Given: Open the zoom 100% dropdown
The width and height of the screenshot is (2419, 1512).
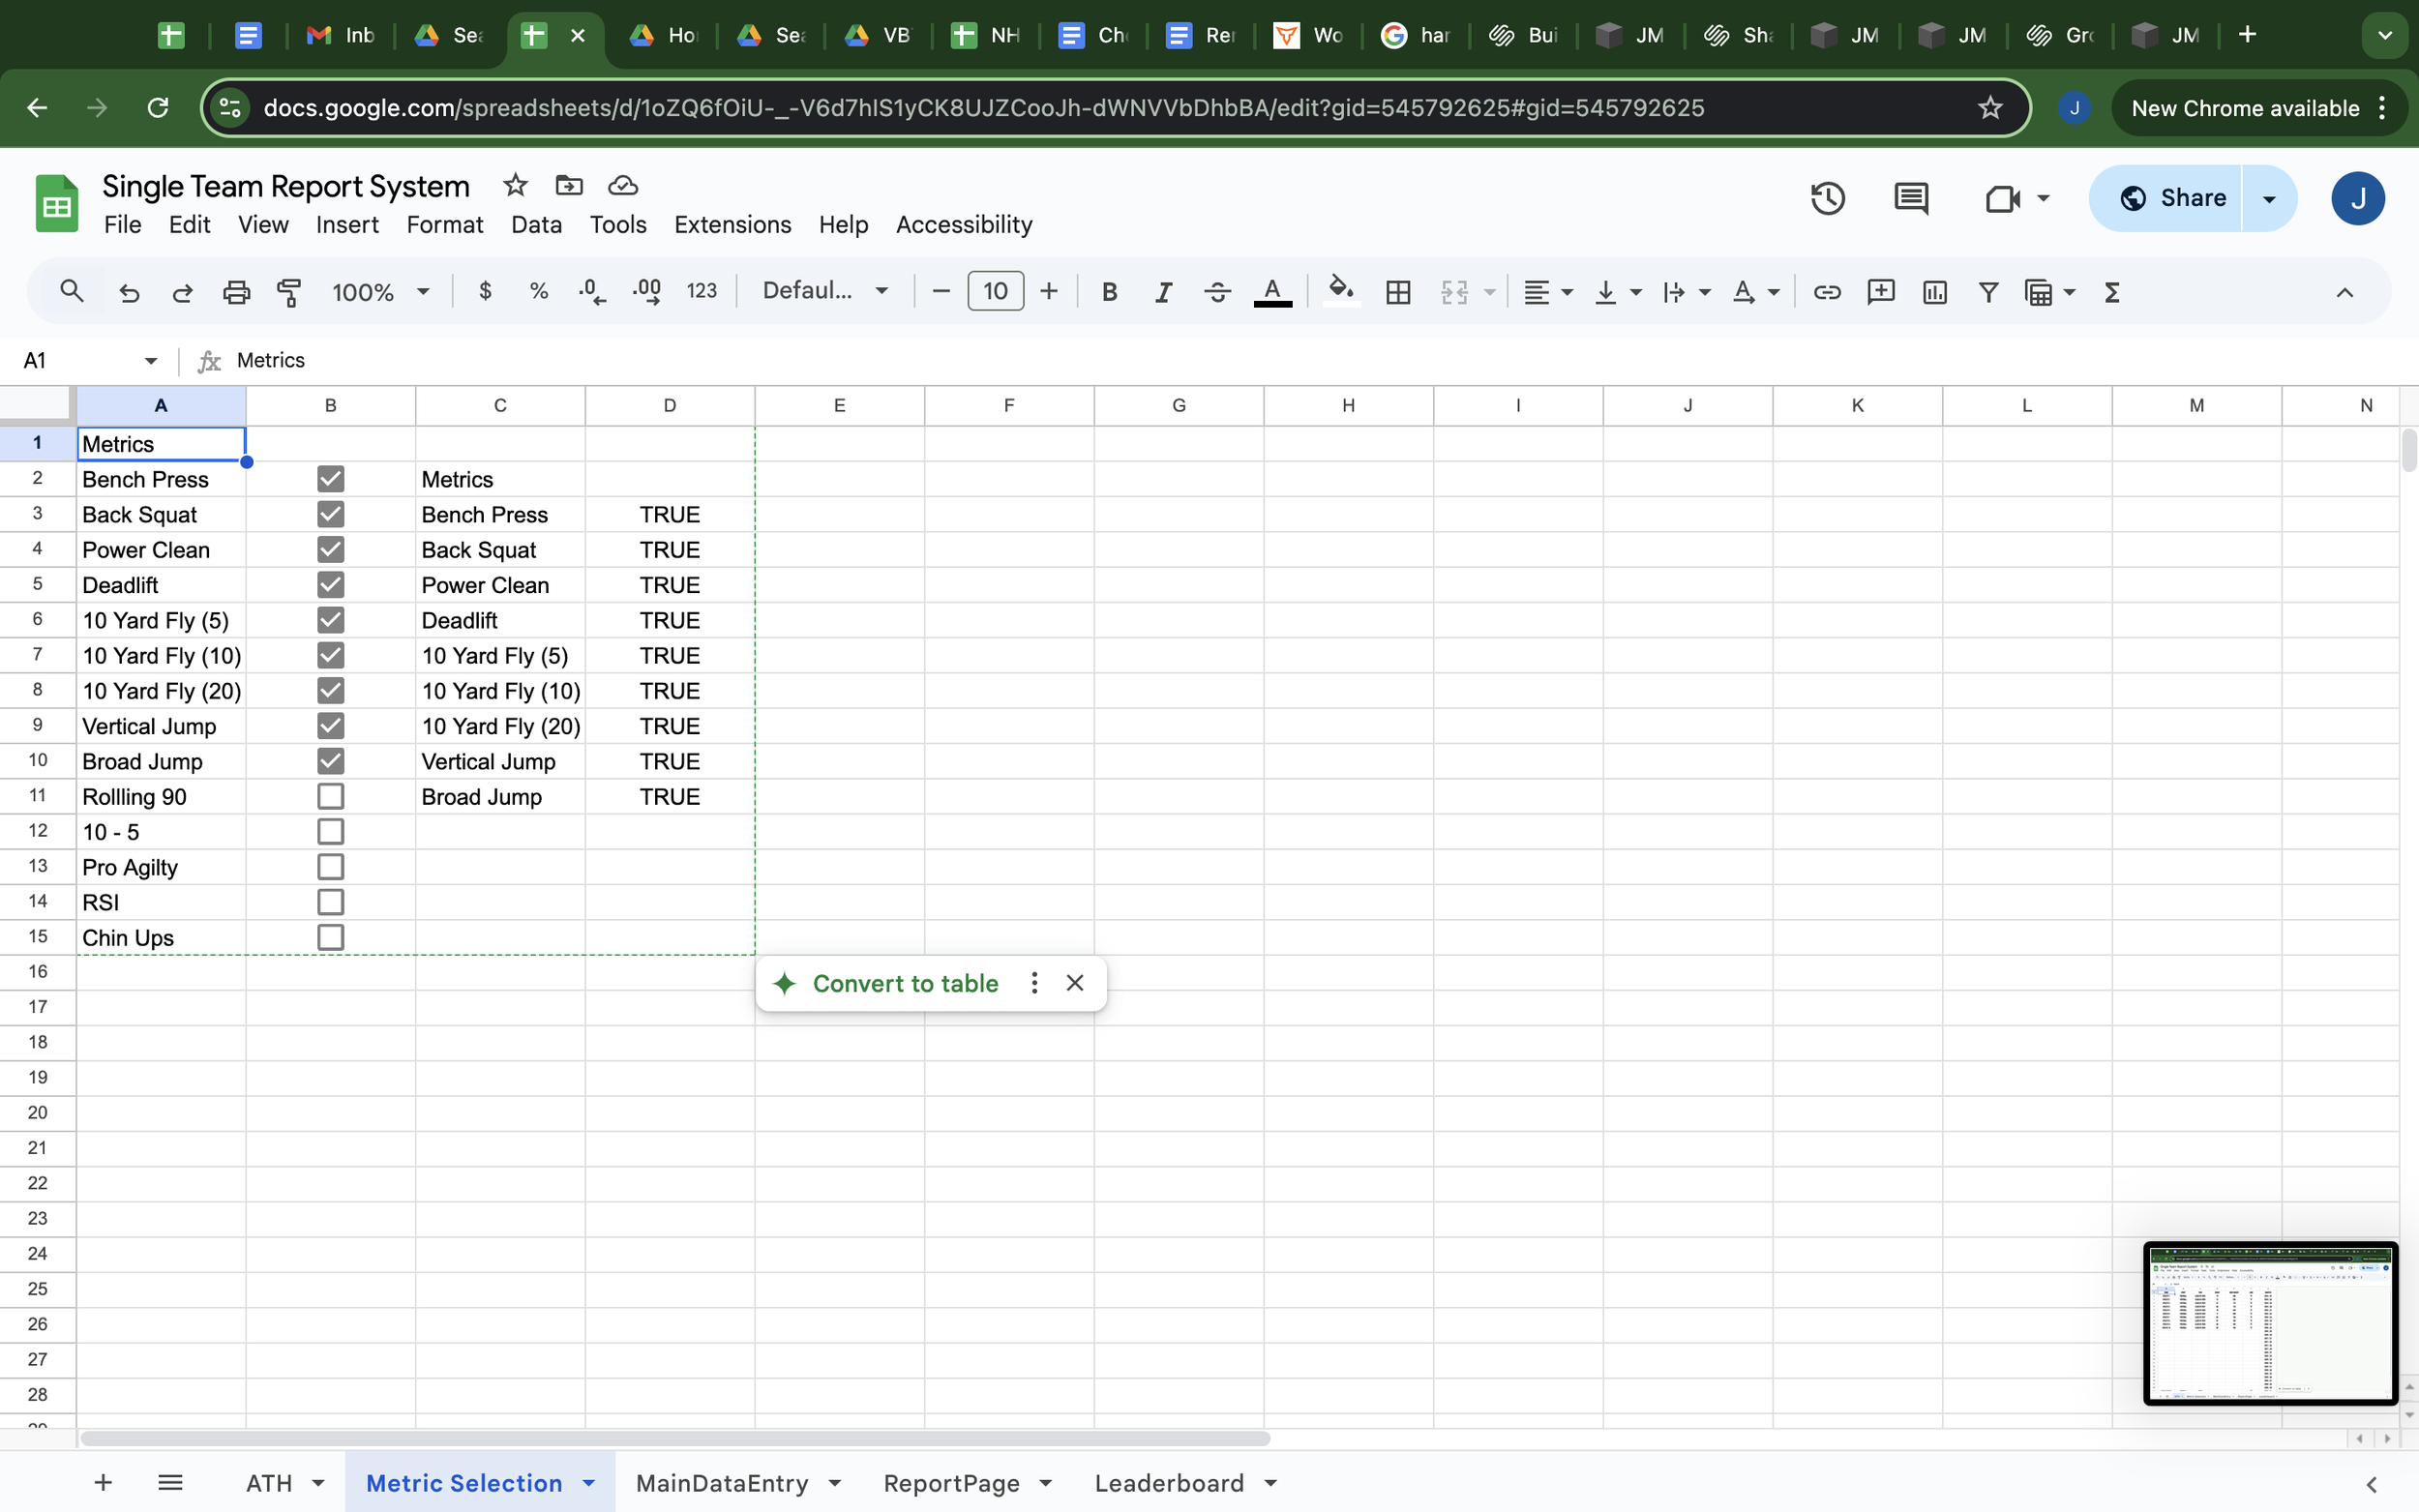Looking at the screenshot, I should click(381, 292).
